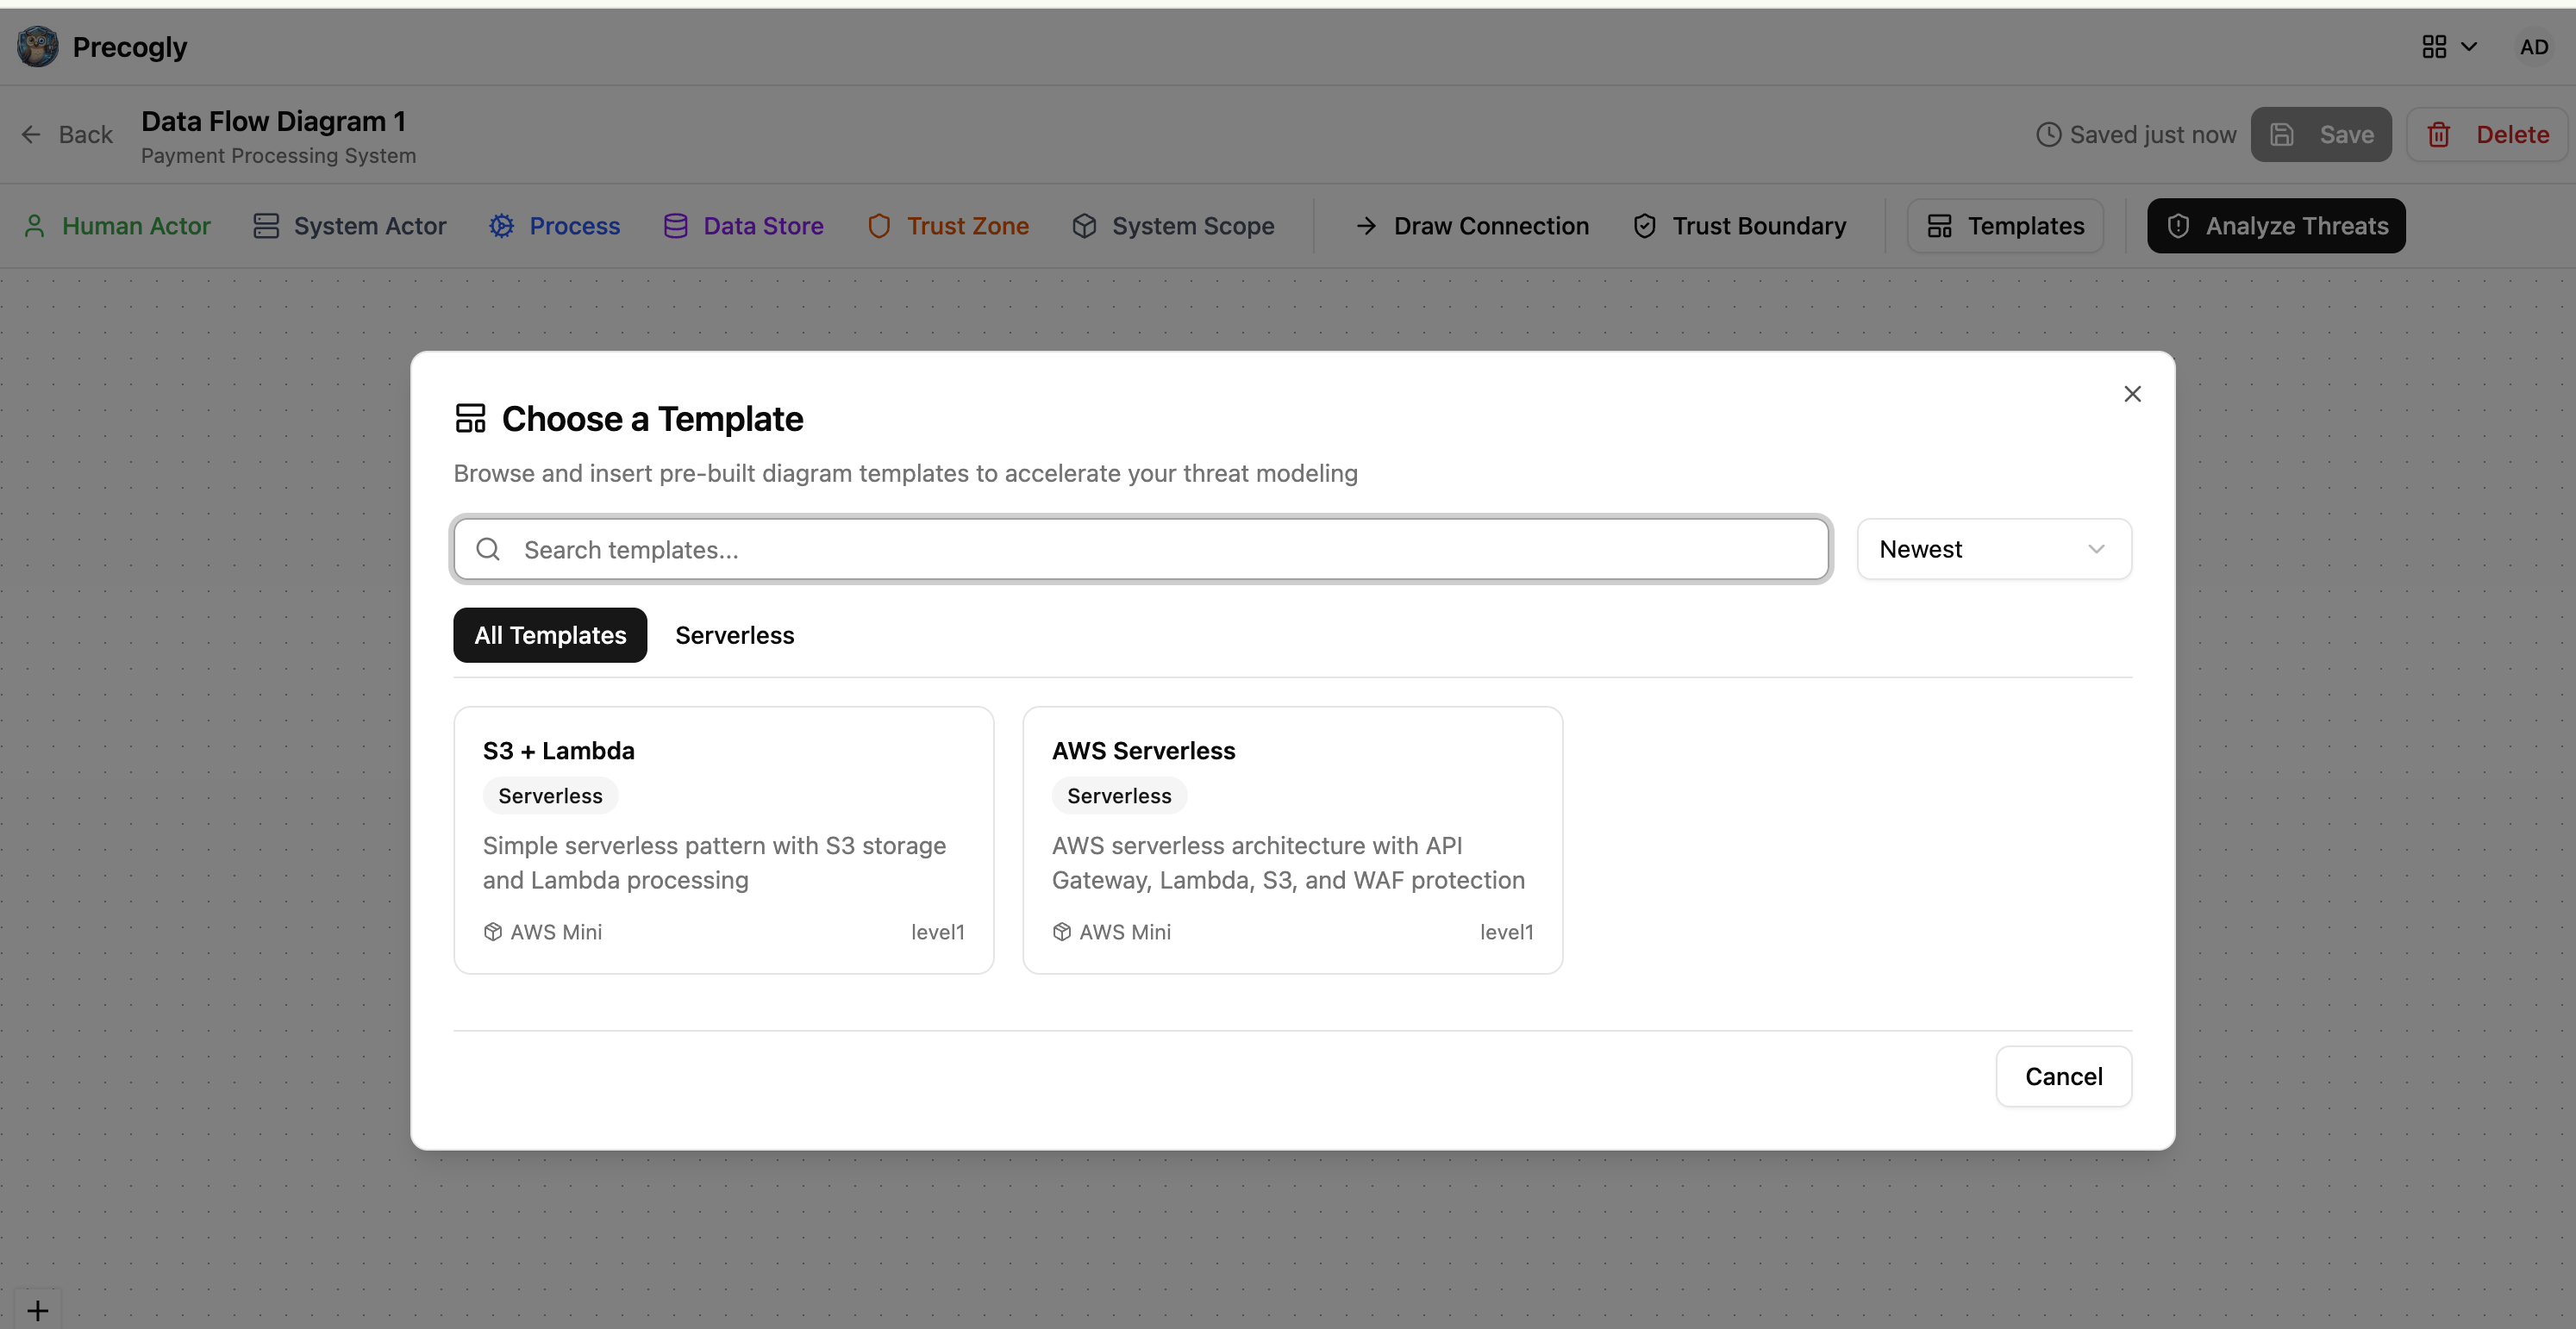This screenshot has height=1329, width=2576.
Task: Click the template icon beside dialog title
Action: tap(470, 418)
